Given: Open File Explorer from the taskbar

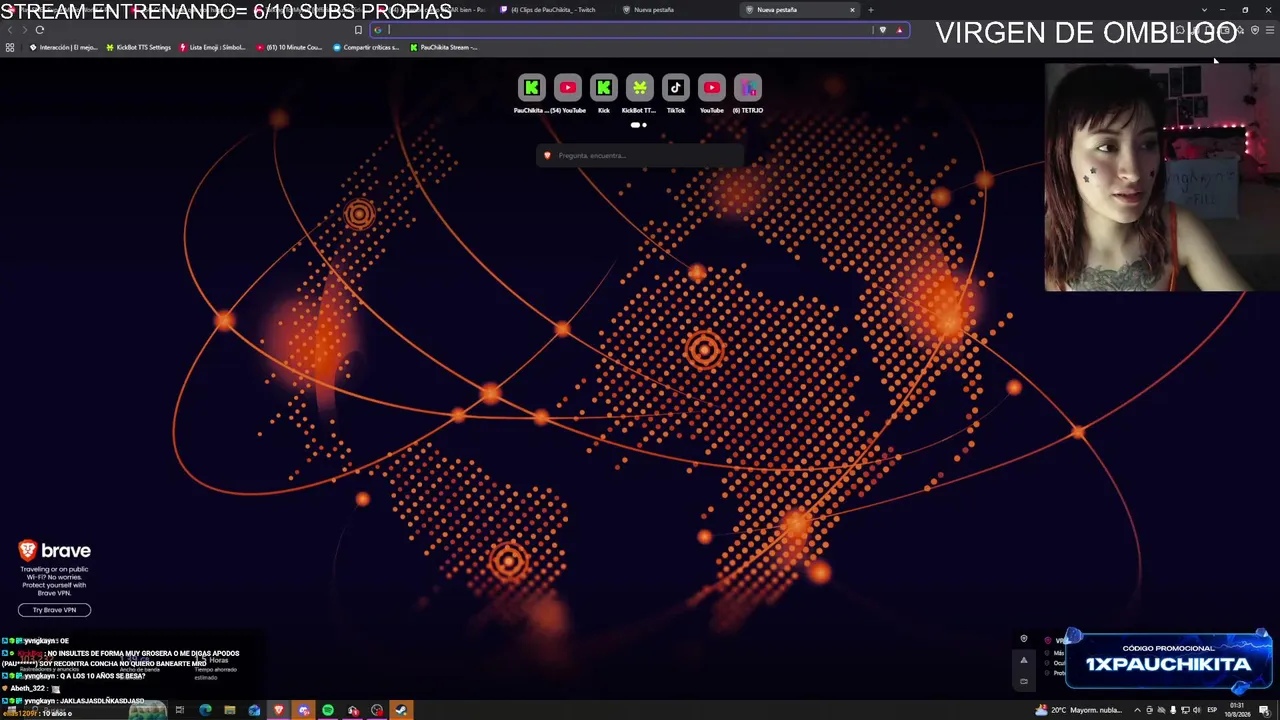Looking at the screenshot, I should coord(230,710).
